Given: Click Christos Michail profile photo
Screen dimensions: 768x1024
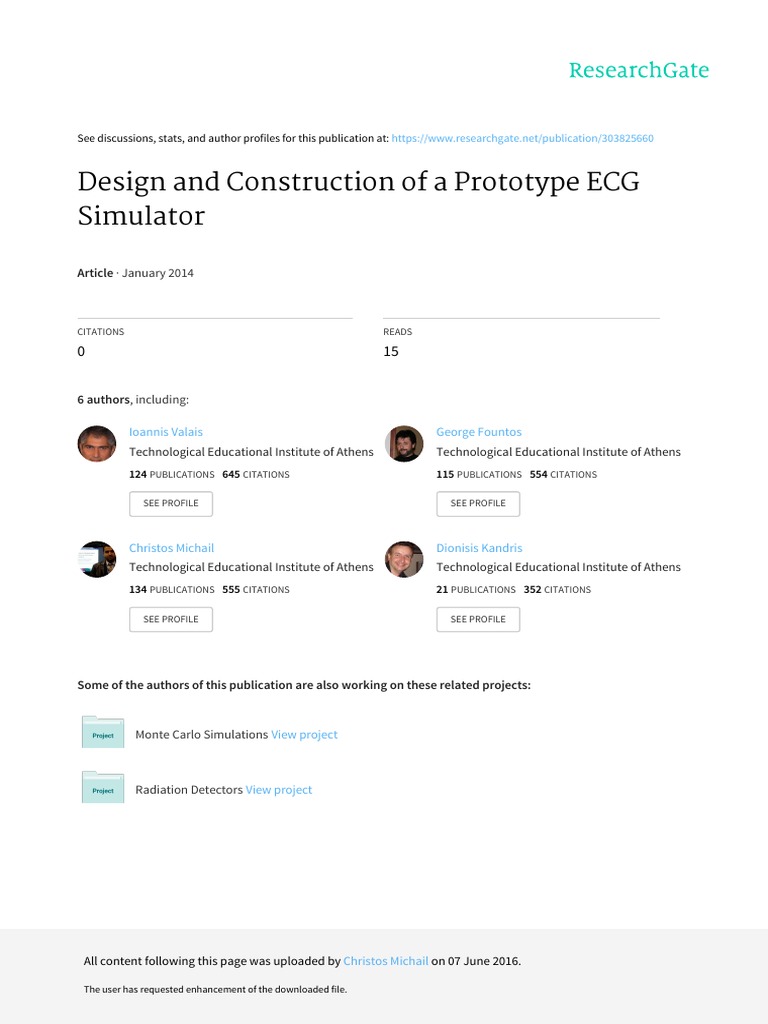Looking at the screenshot, I should tap(97, 559).
